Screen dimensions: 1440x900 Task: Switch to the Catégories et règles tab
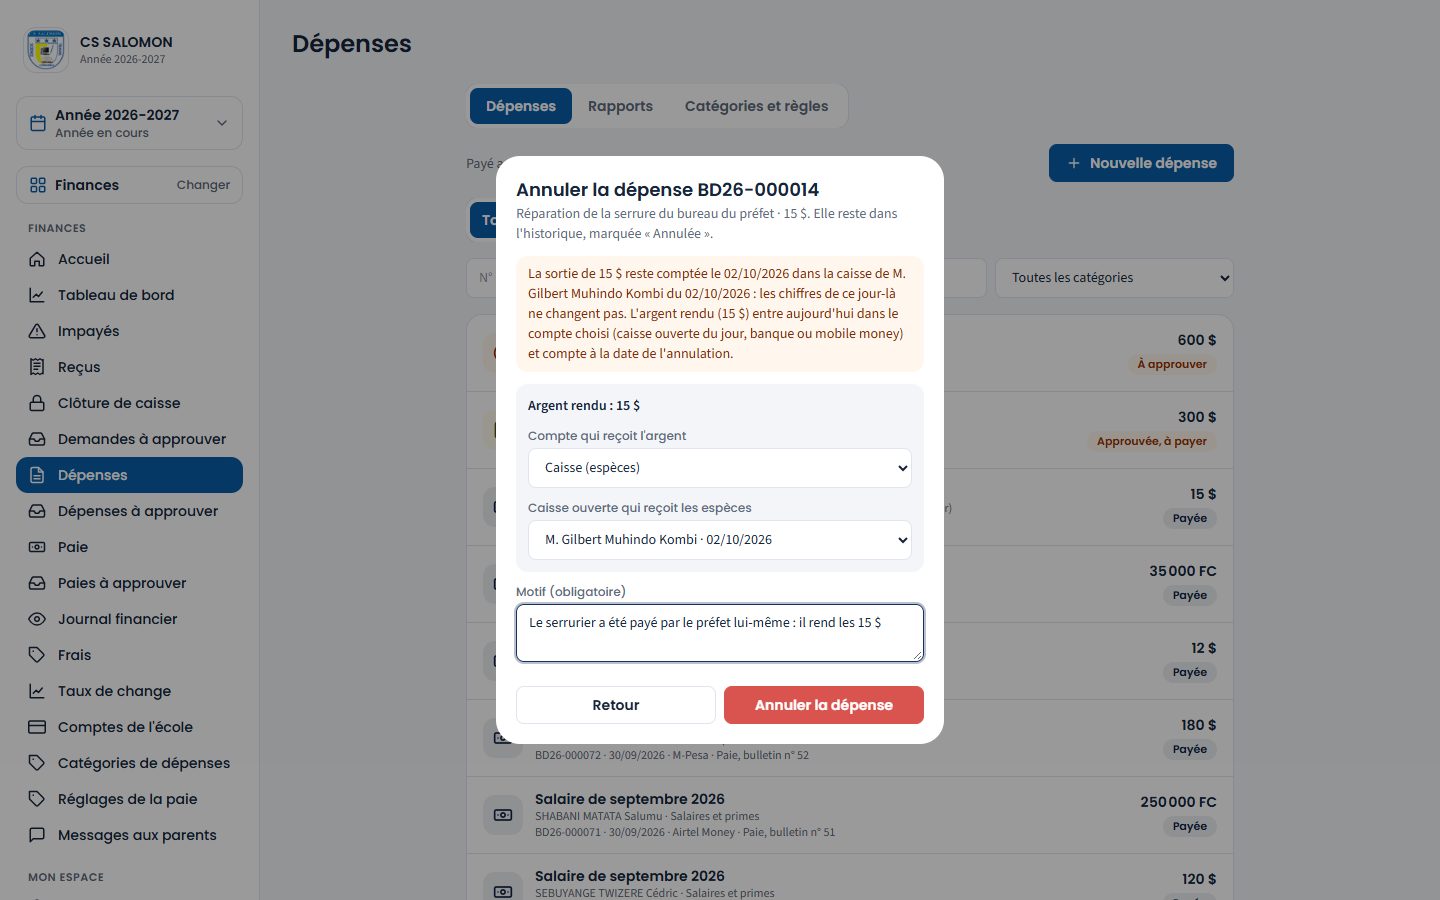tap(756, 106)
